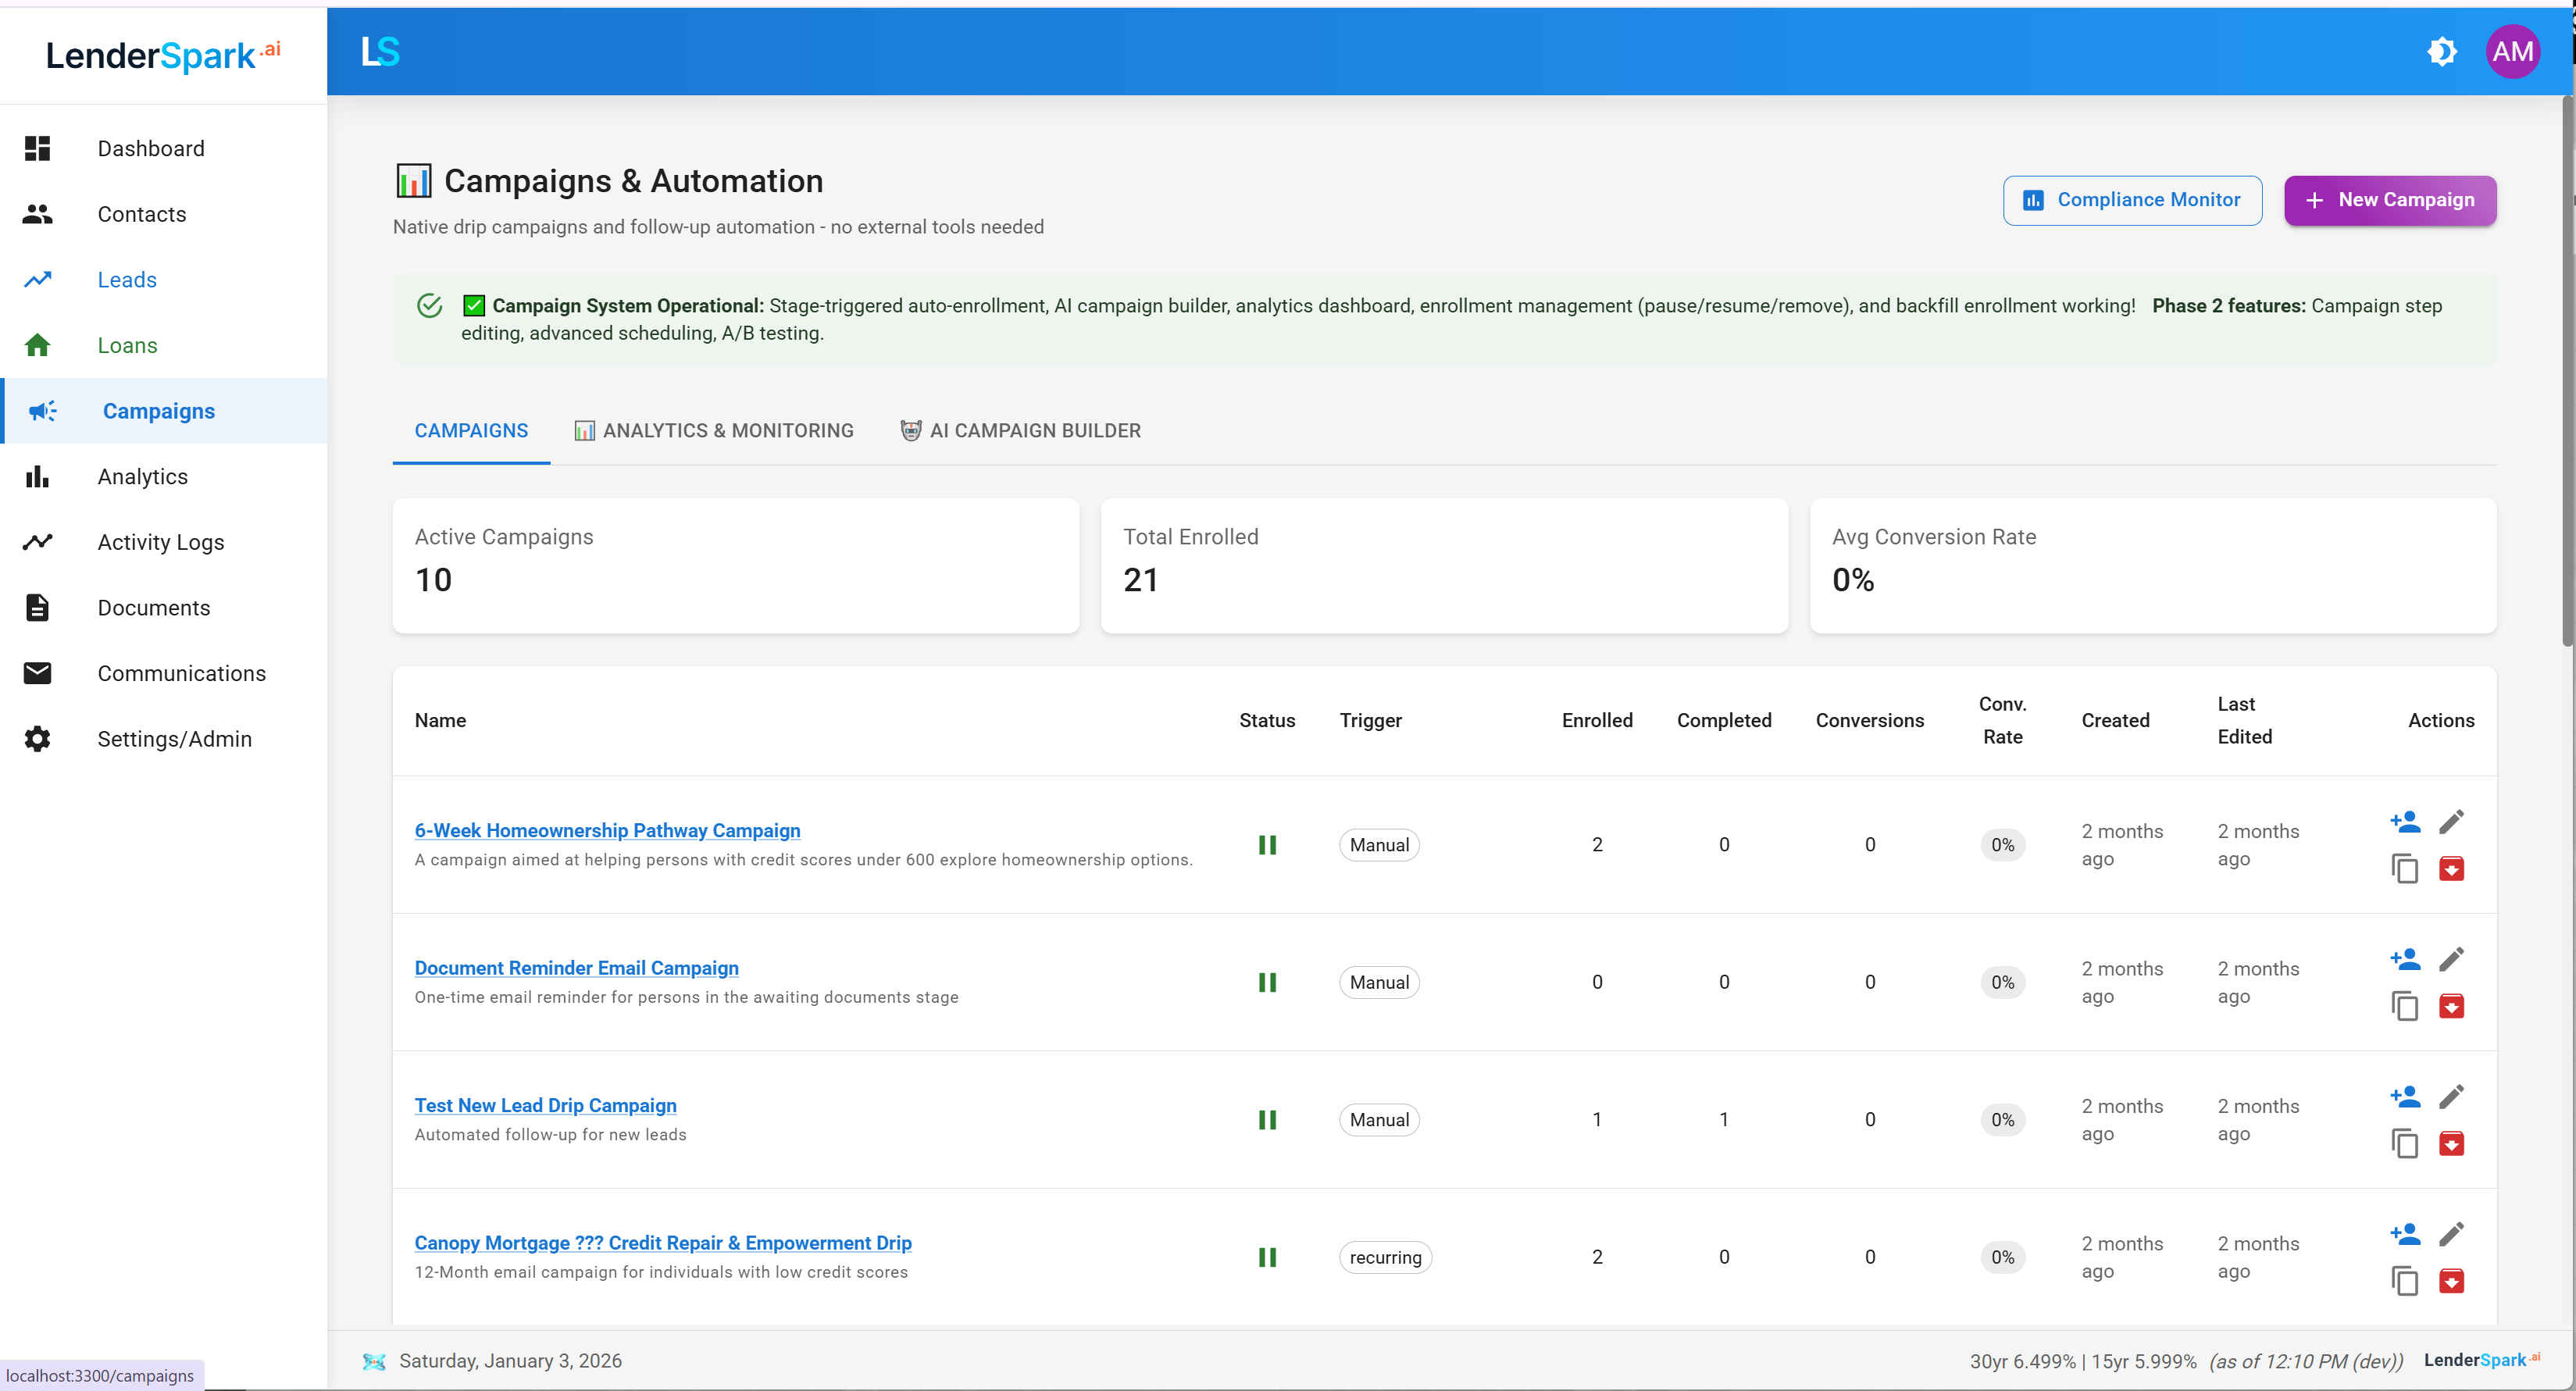This screenshot has height=1391, width=2576.
Task: Archive the Canopy Mortgage Credit Repair Drip
Action: point(2453,1281)
